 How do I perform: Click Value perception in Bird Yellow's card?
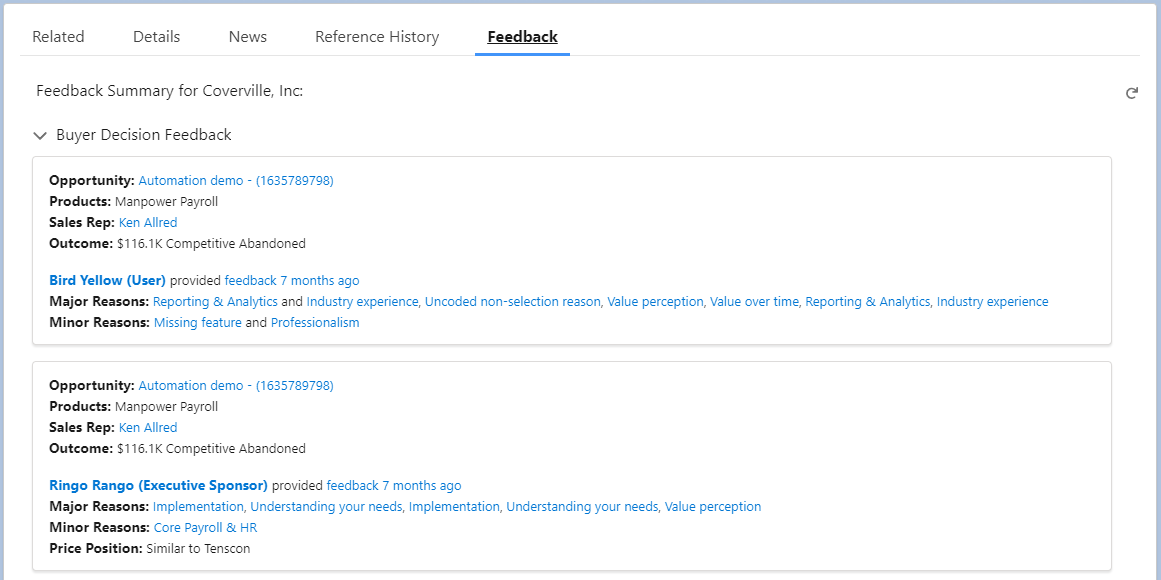655,301
